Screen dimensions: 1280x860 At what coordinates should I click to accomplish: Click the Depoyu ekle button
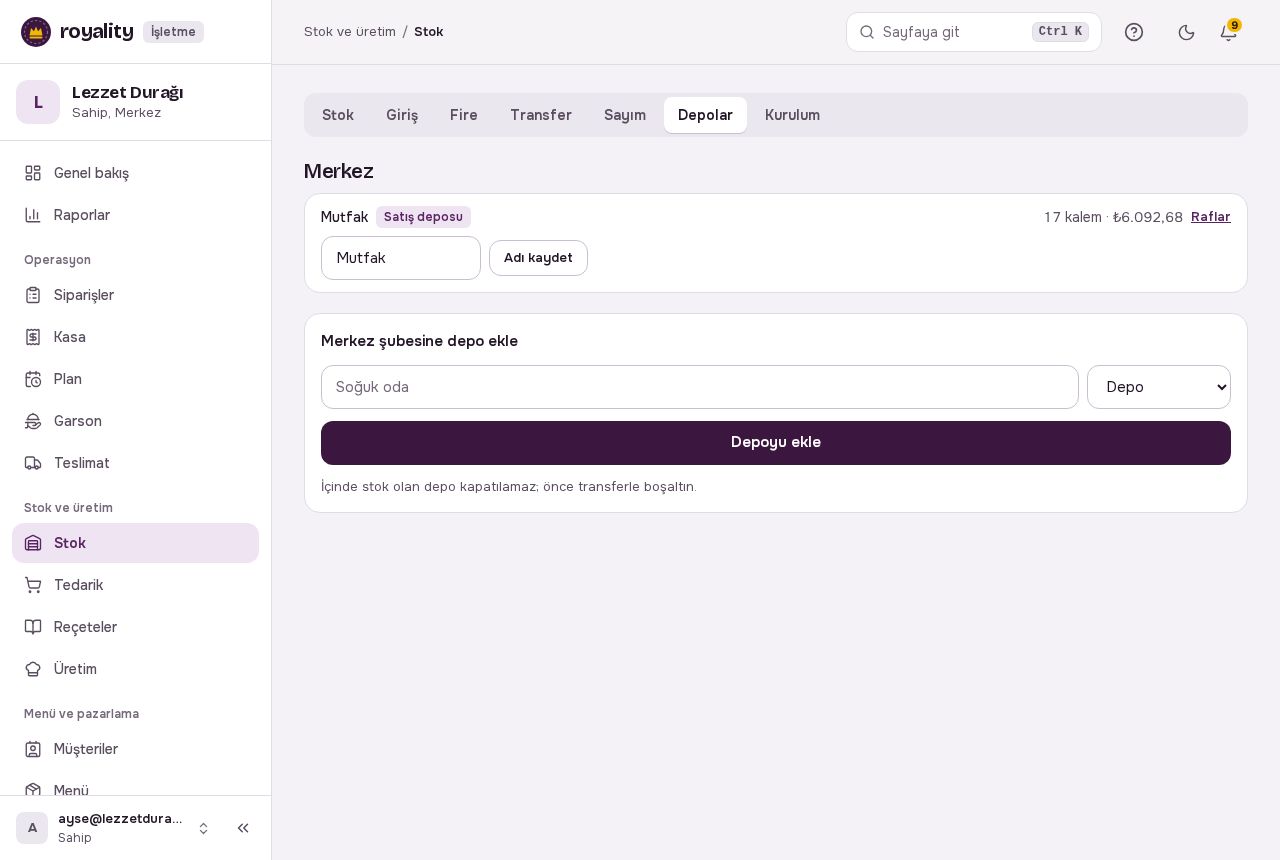click(776, 443)
